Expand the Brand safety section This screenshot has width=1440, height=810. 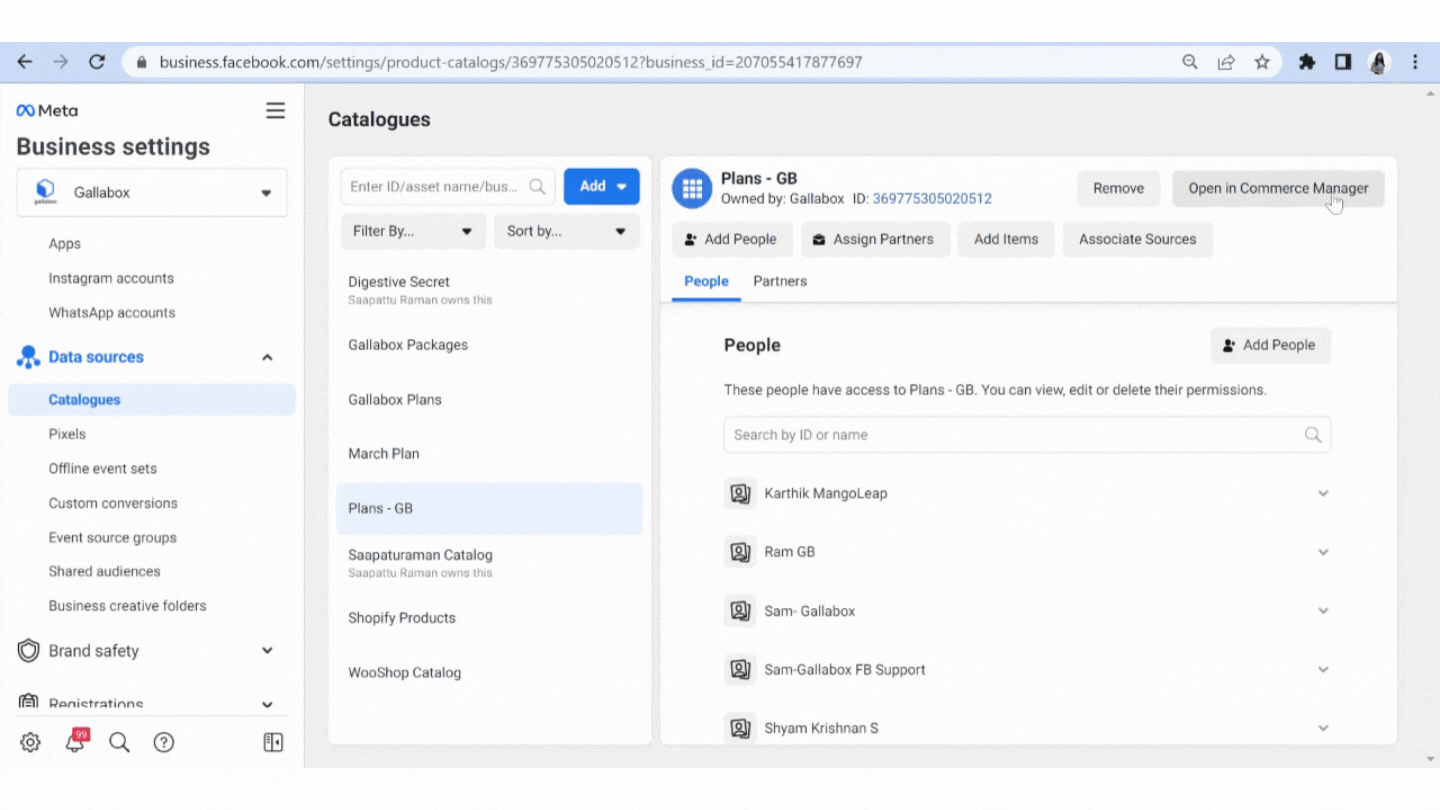pos(267,651)
